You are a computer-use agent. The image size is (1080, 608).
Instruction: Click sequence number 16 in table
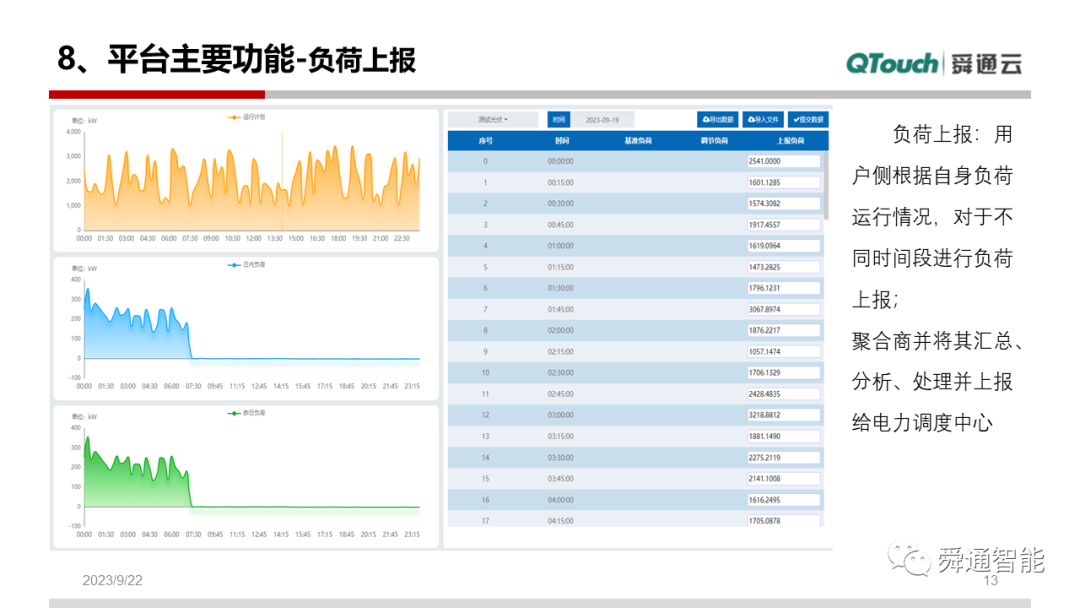pos(486,500)
